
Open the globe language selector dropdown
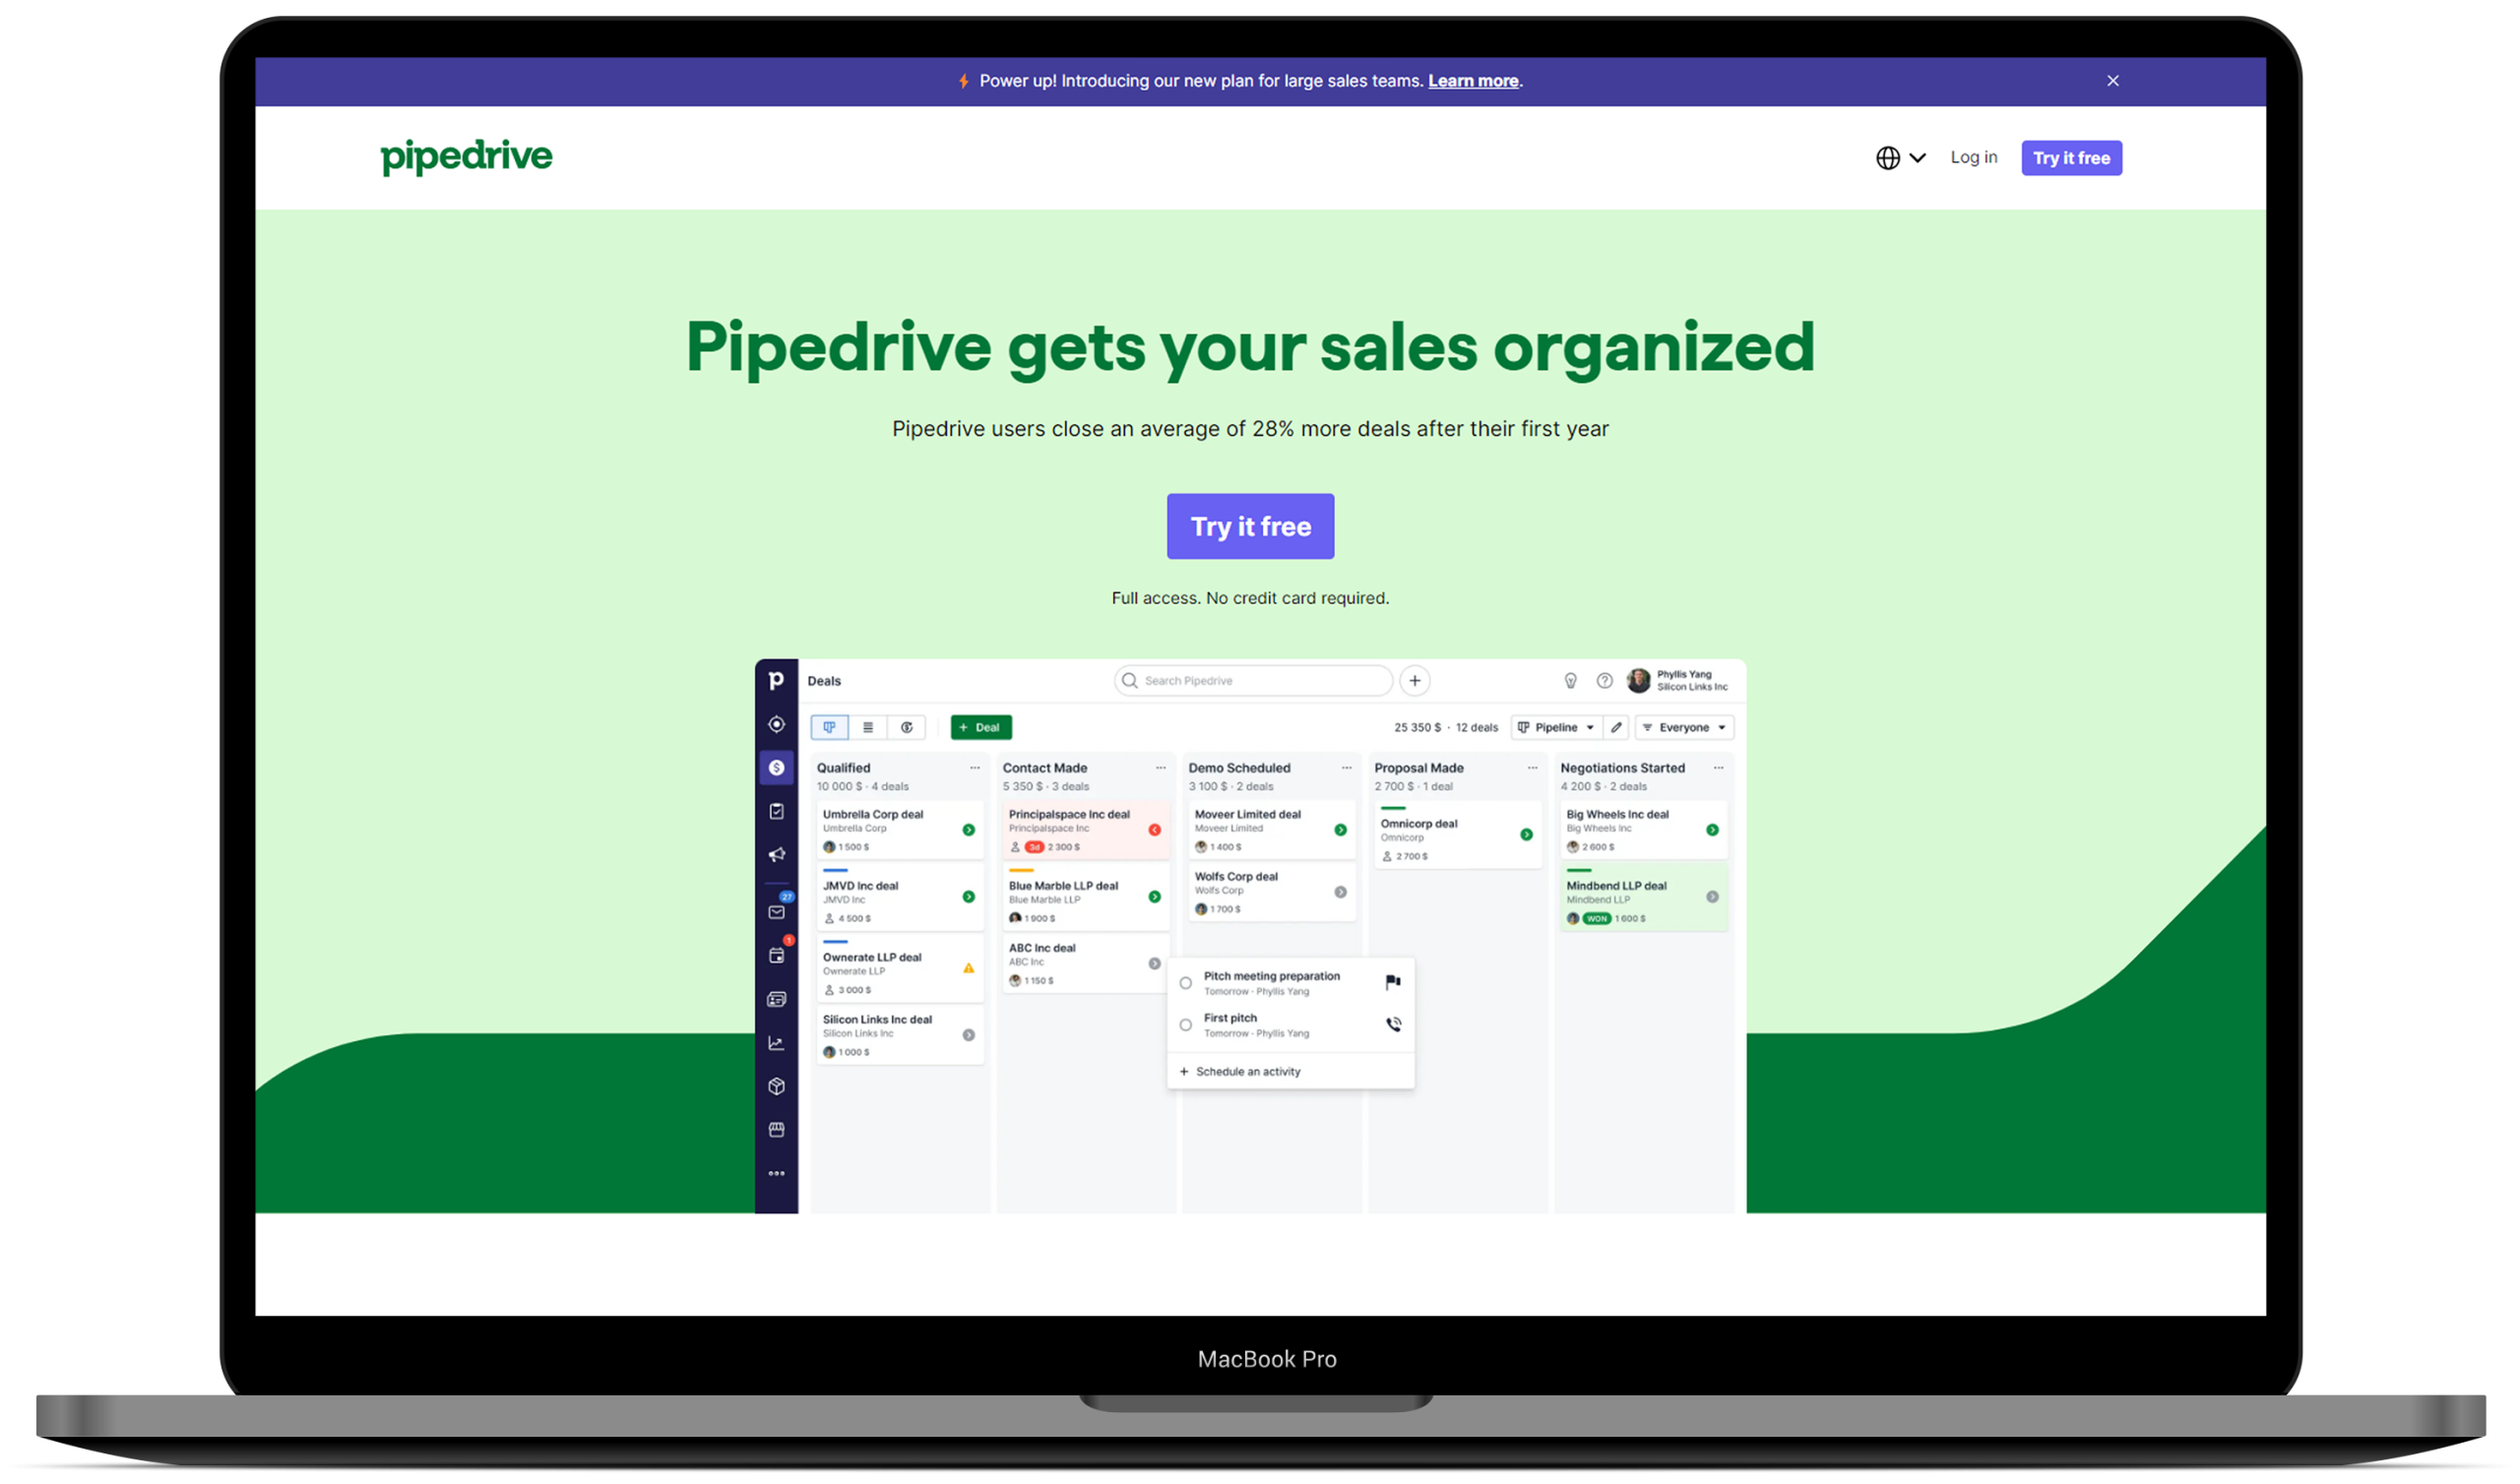[1900, 157]
